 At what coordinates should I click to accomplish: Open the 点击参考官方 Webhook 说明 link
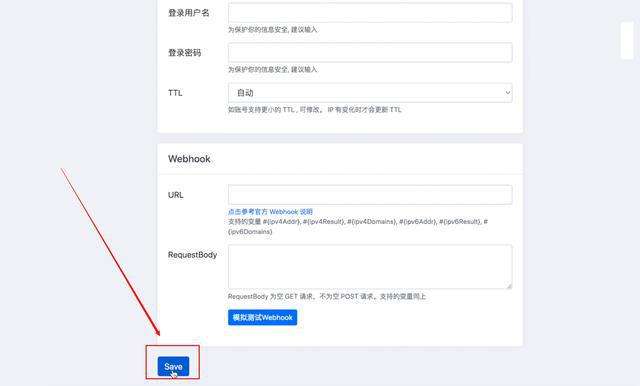[x=270, y=212]
